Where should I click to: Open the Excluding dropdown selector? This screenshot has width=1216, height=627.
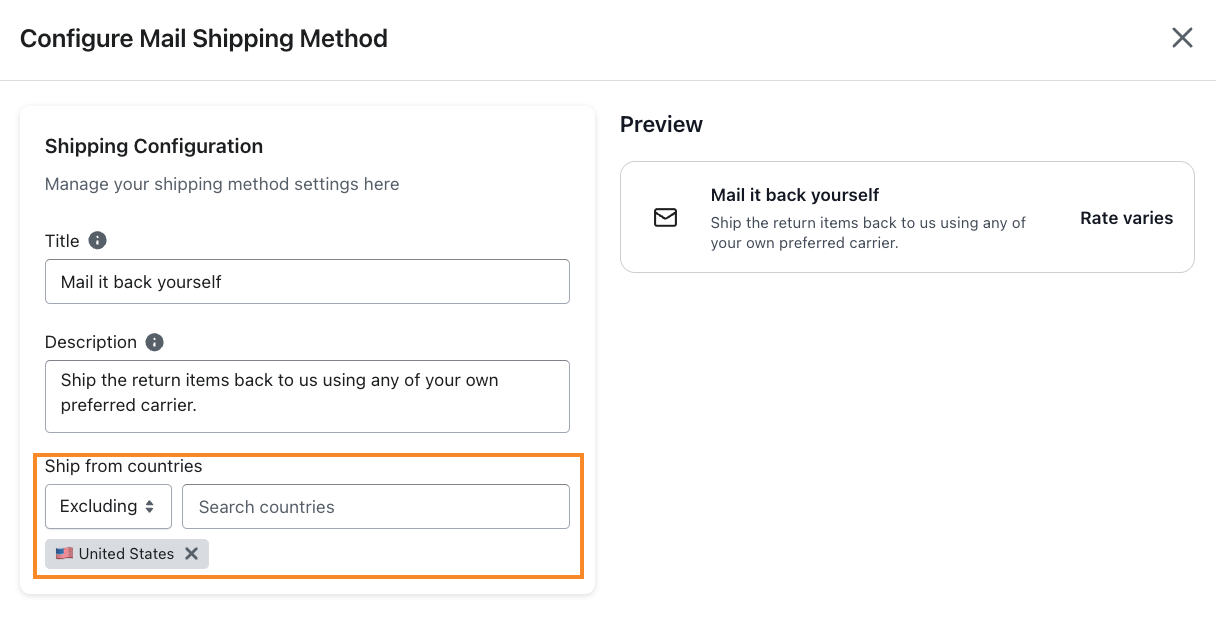tap(108, 507)
